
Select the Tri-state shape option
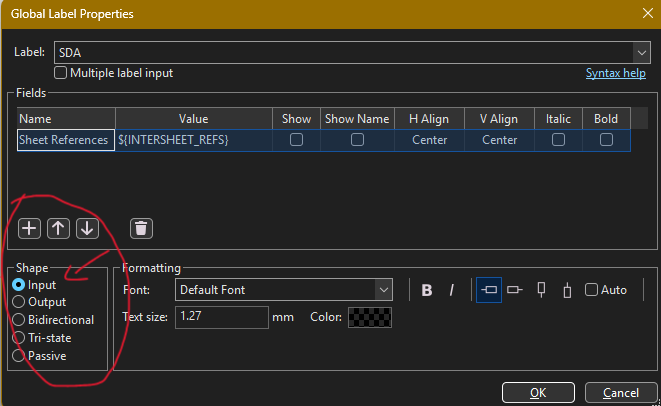tap(19, 338)
